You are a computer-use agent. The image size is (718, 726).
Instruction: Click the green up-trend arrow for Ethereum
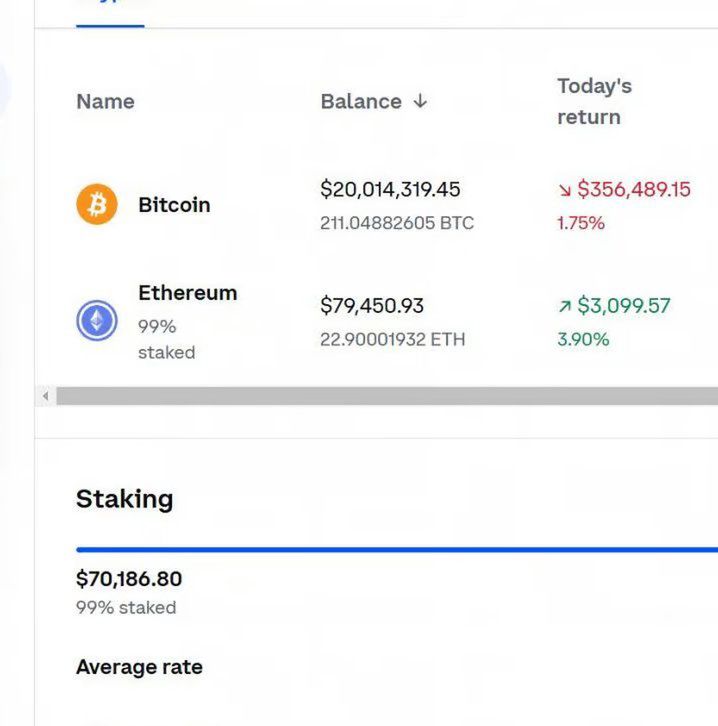click(x=565, y=306)
